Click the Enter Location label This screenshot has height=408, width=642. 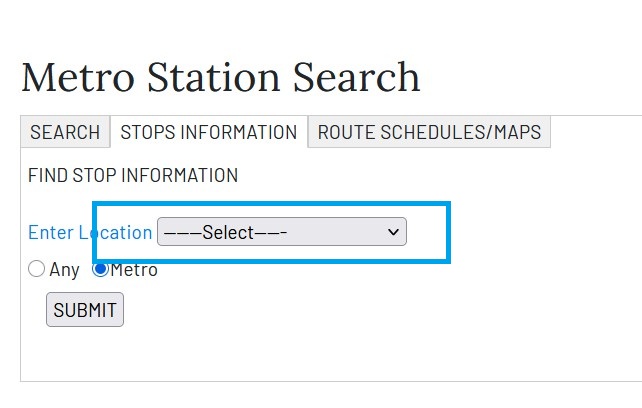click(x=90, y=232)
